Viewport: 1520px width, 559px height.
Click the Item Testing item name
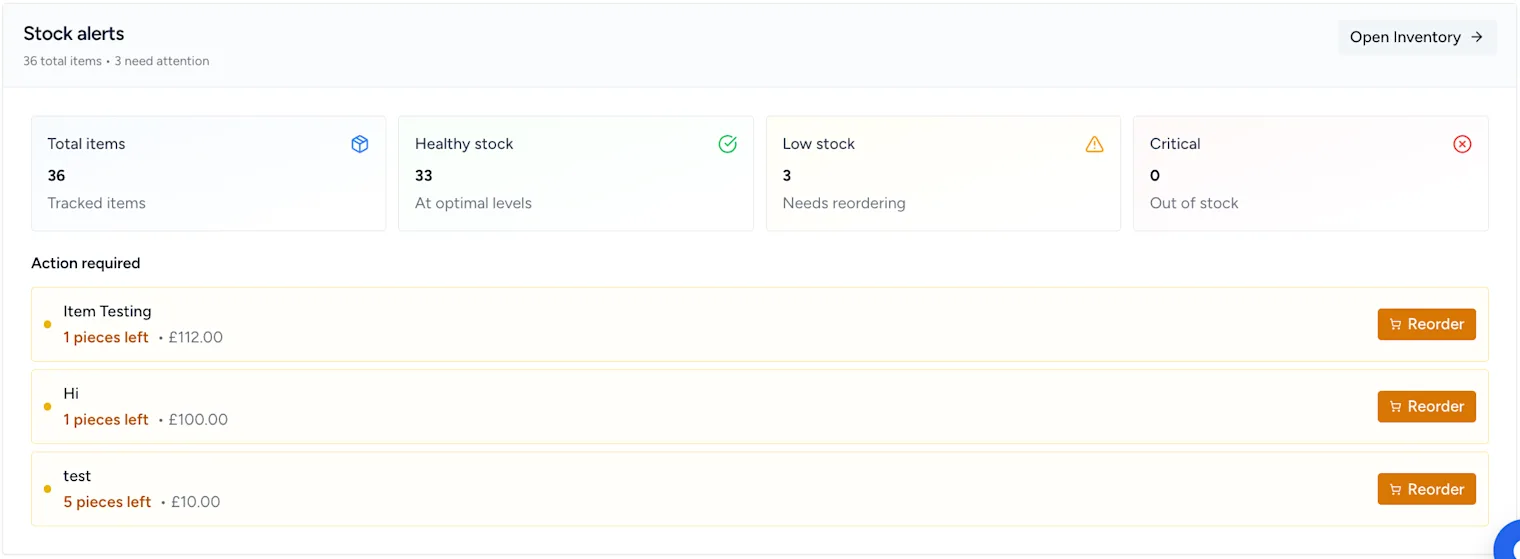pos(107,312)
